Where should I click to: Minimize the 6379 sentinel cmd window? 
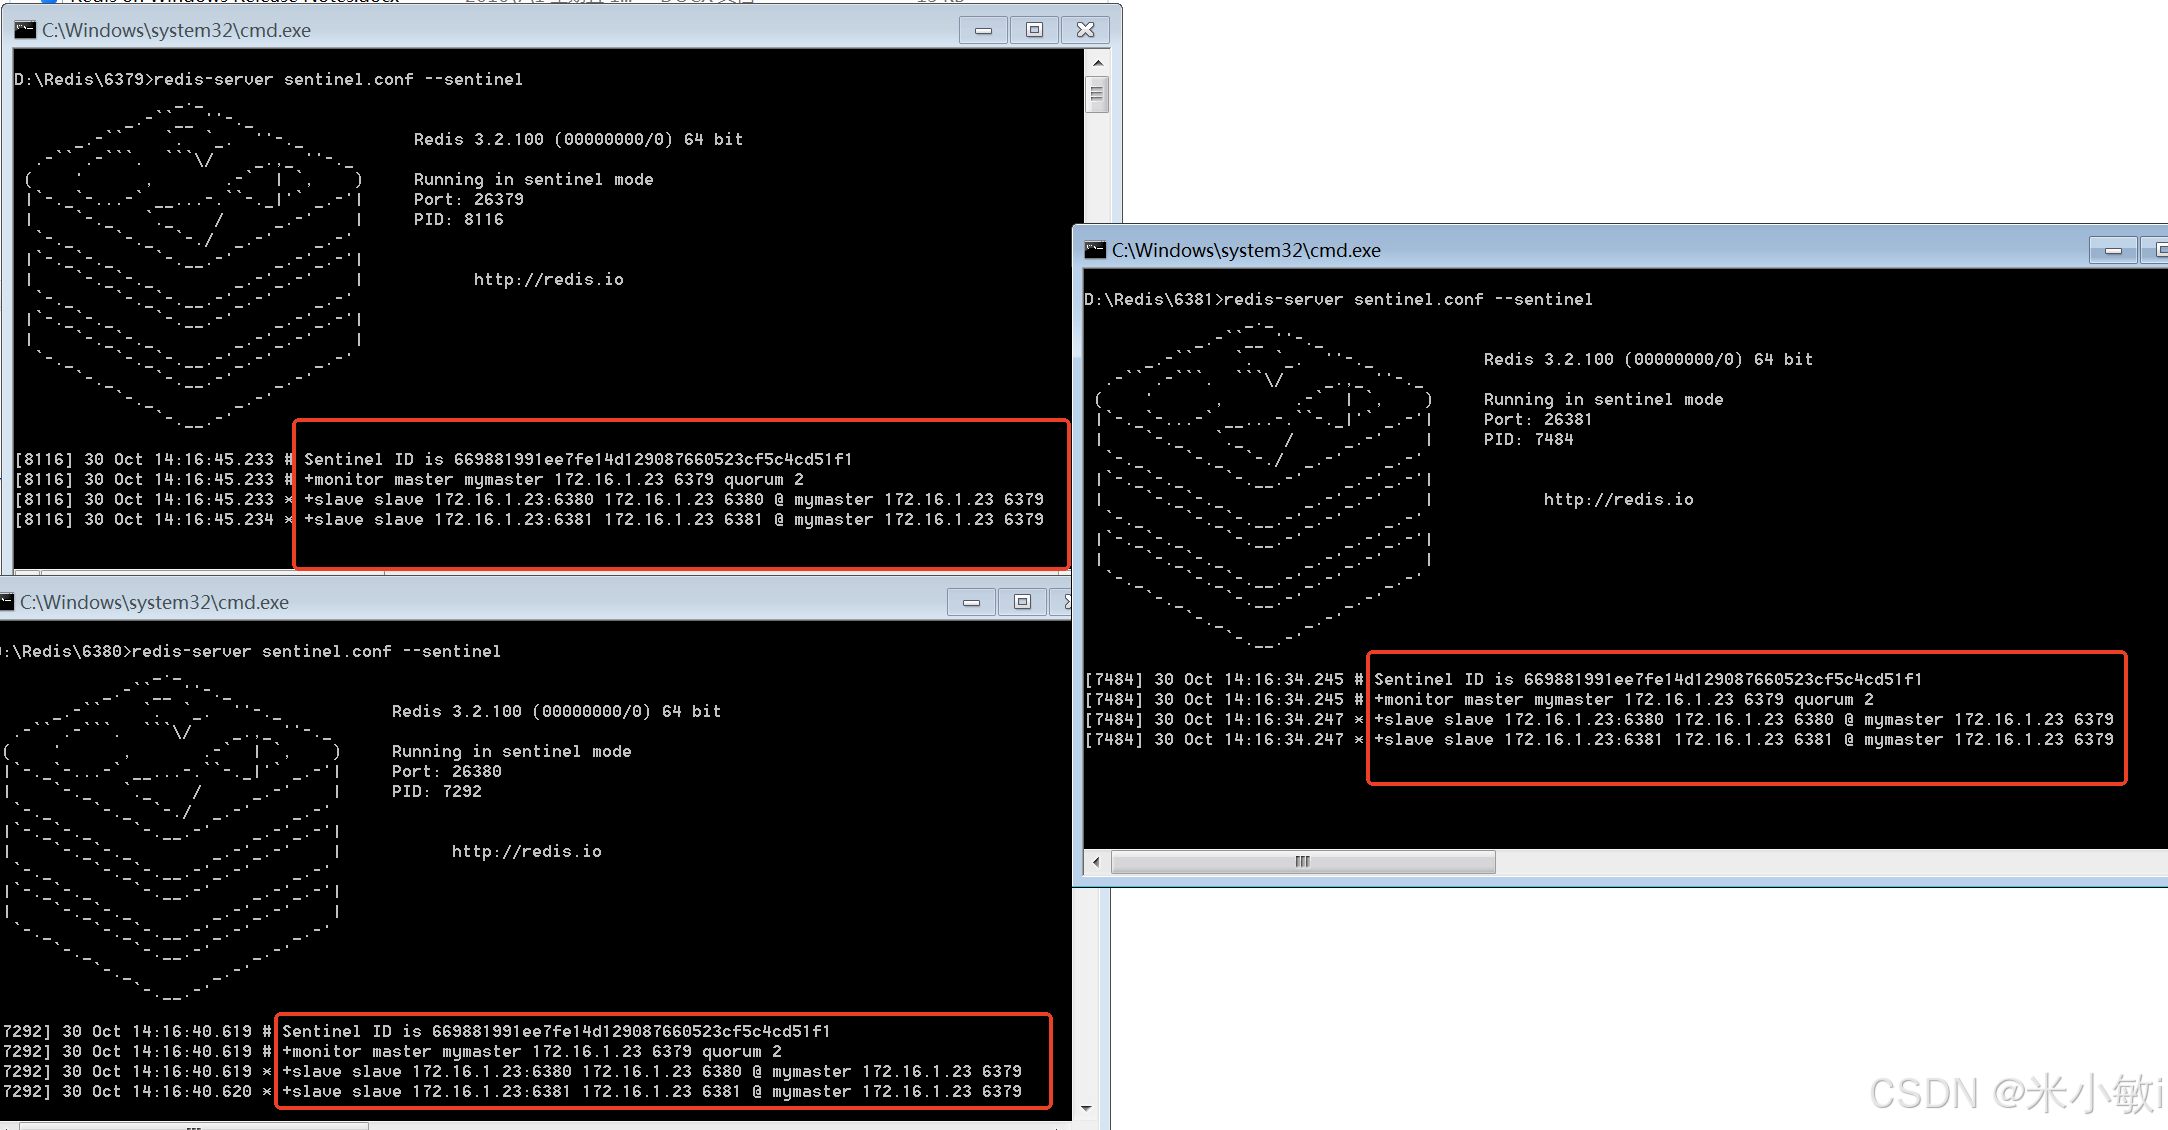point(983,30)
